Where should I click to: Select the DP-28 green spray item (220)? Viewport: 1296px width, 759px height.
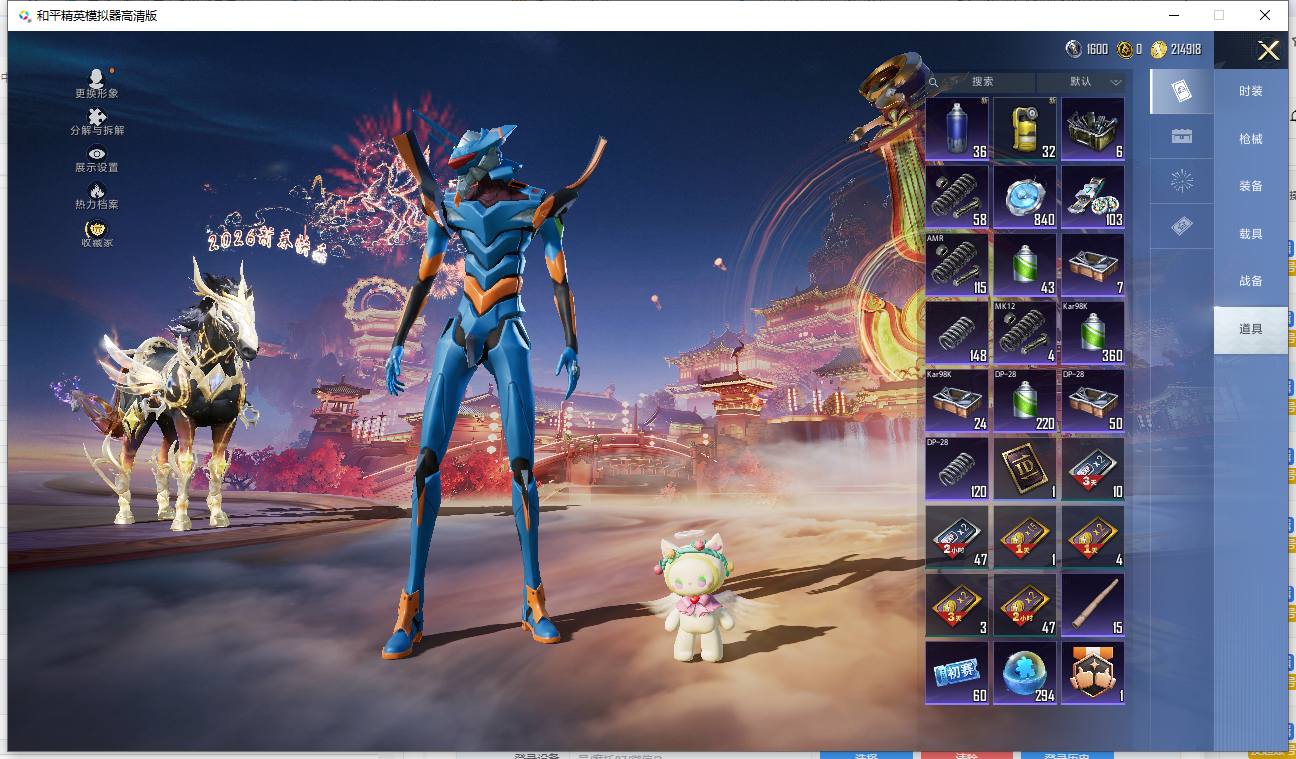1025,401
